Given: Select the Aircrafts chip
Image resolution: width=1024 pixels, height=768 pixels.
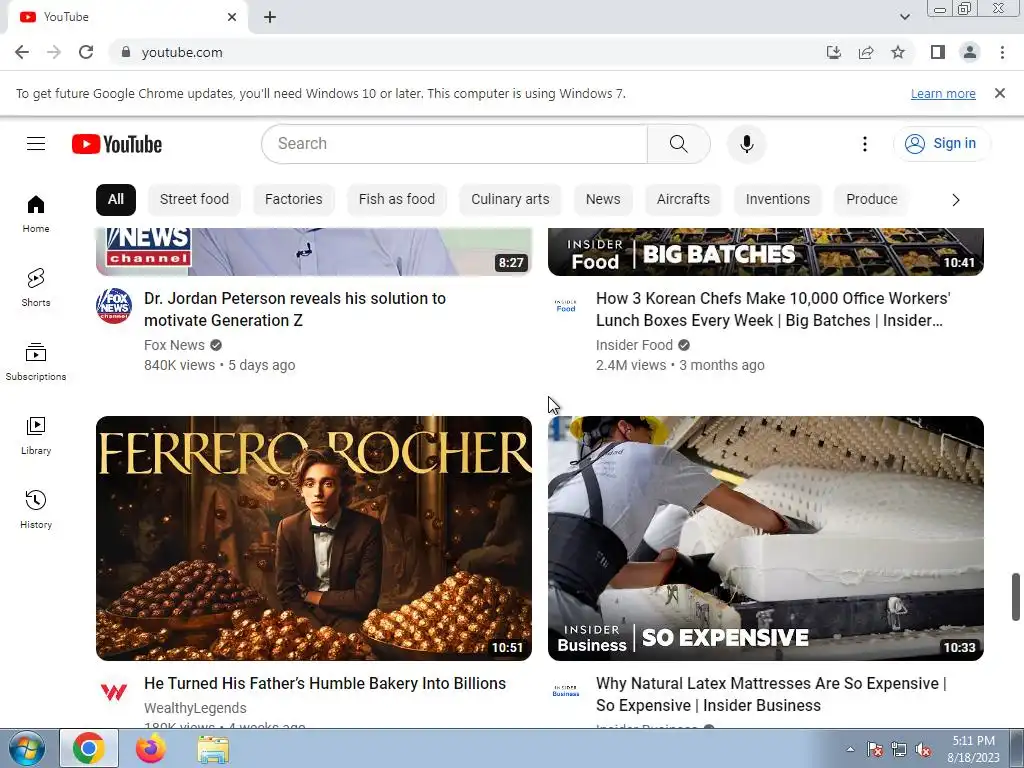Looking at the screenshot, I should pyautogui.click(x=683, y=199).
